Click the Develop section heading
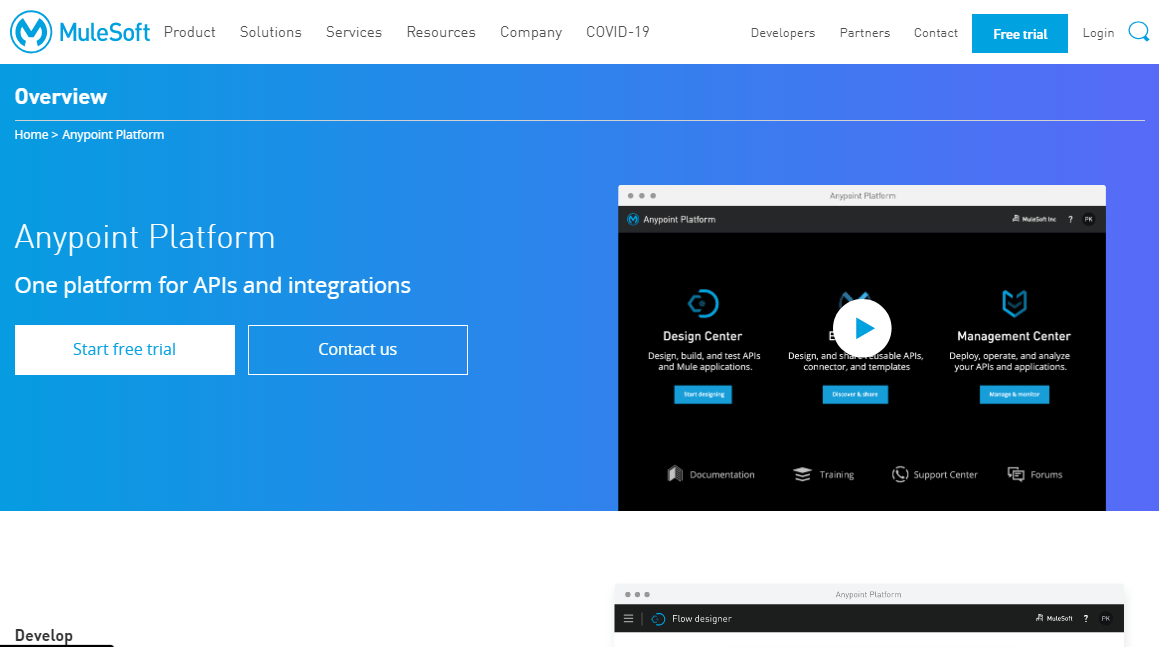The height and width of the screenshot is (647, 1159). (x=44, y=635)
